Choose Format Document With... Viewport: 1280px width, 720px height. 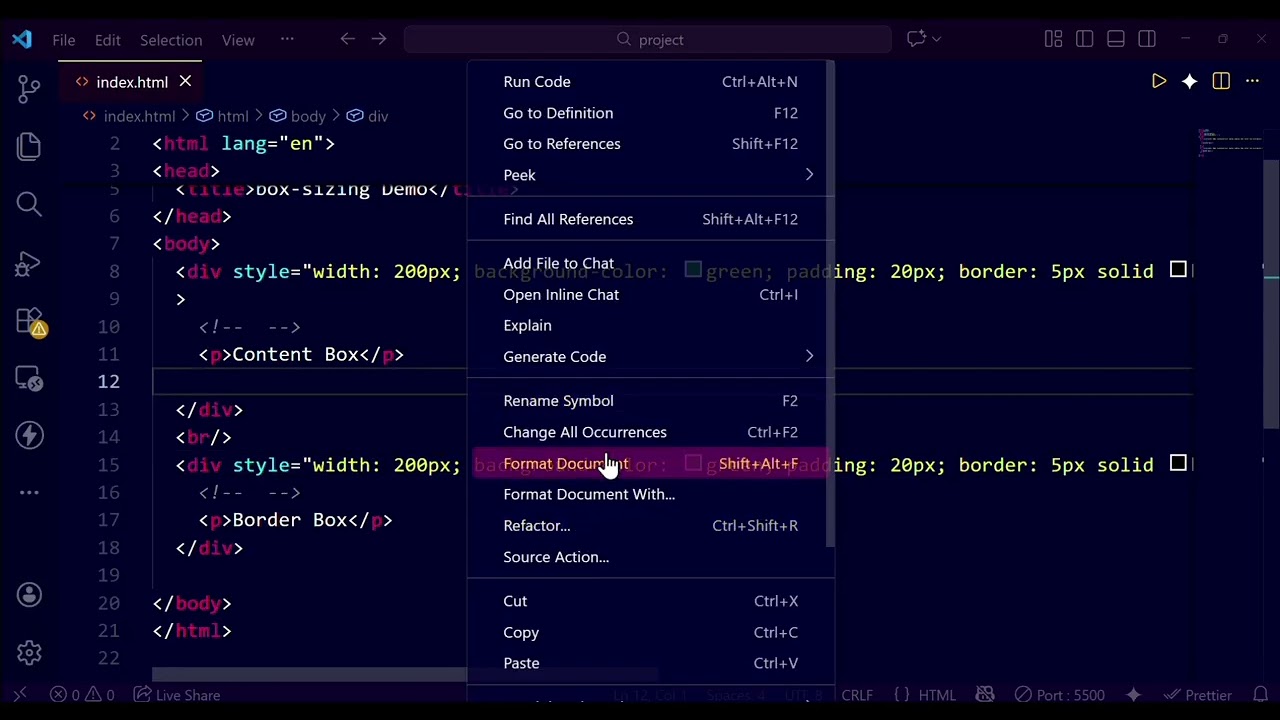coord(651,495)
